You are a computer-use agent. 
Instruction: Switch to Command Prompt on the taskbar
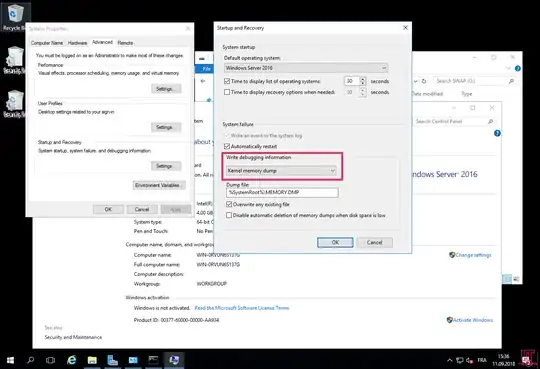pyautogui.click(x=153, y=360)
